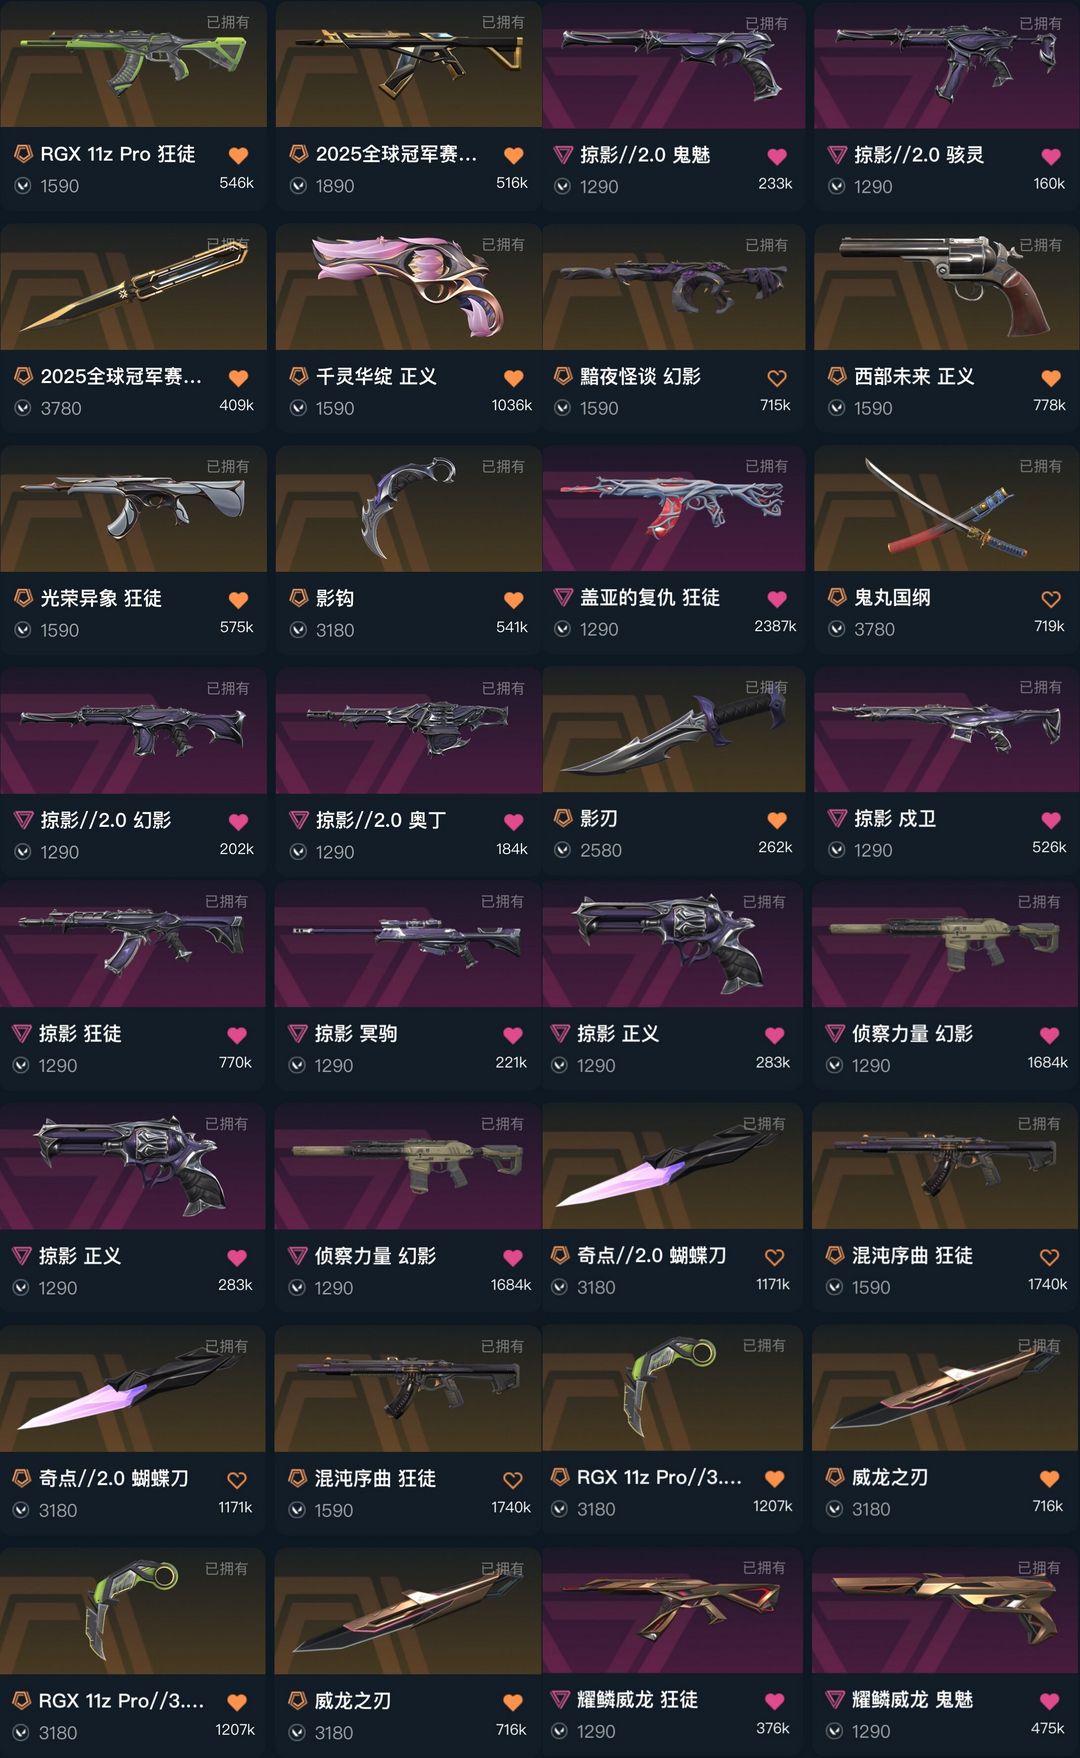
Task: Open the 掠影//2.0 幻影 skin name
Action: [x=105, y=820]
